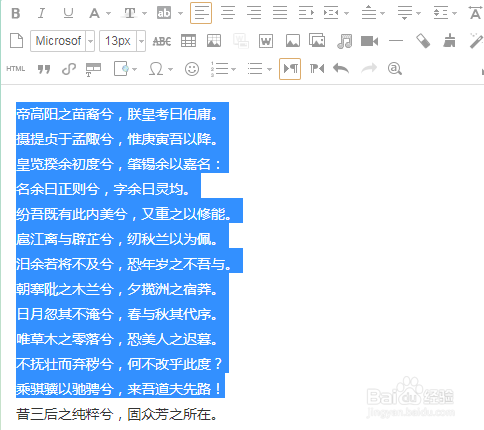Insert an ordered numbered list
Screen dimensions: 484x430
pos(219,69)
